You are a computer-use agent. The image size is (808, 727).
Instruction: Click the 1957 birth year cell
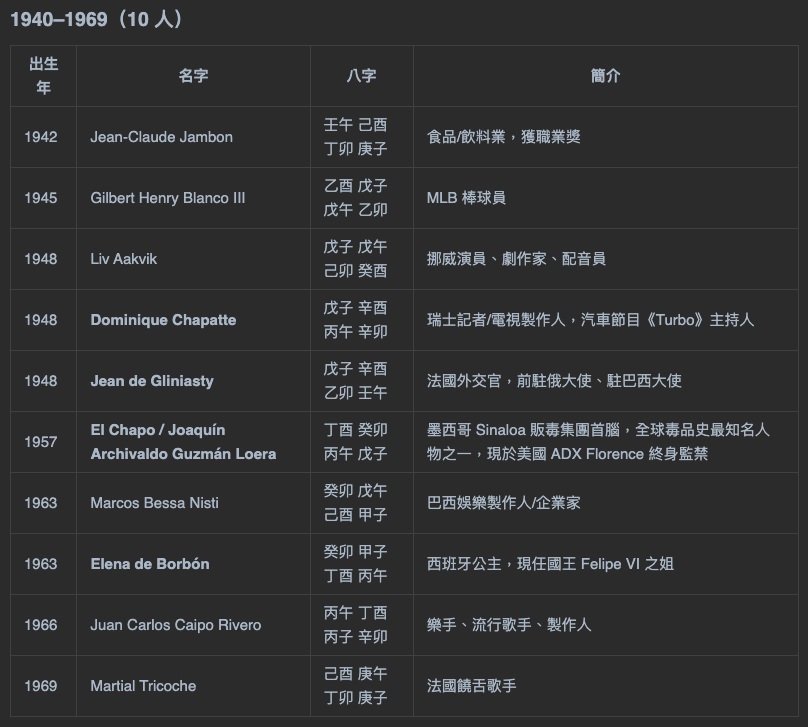click(41, 442)
